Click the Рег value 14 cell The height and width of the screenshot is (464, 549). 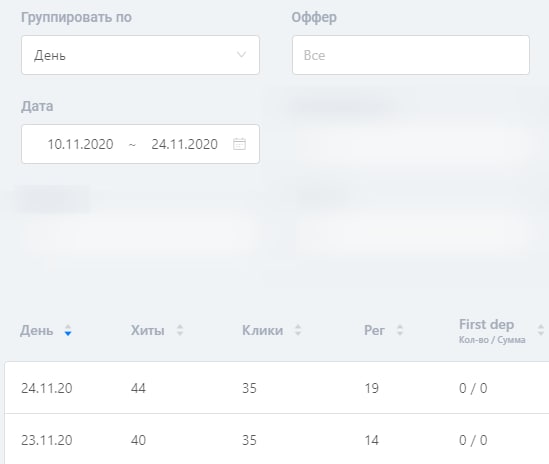371,440
